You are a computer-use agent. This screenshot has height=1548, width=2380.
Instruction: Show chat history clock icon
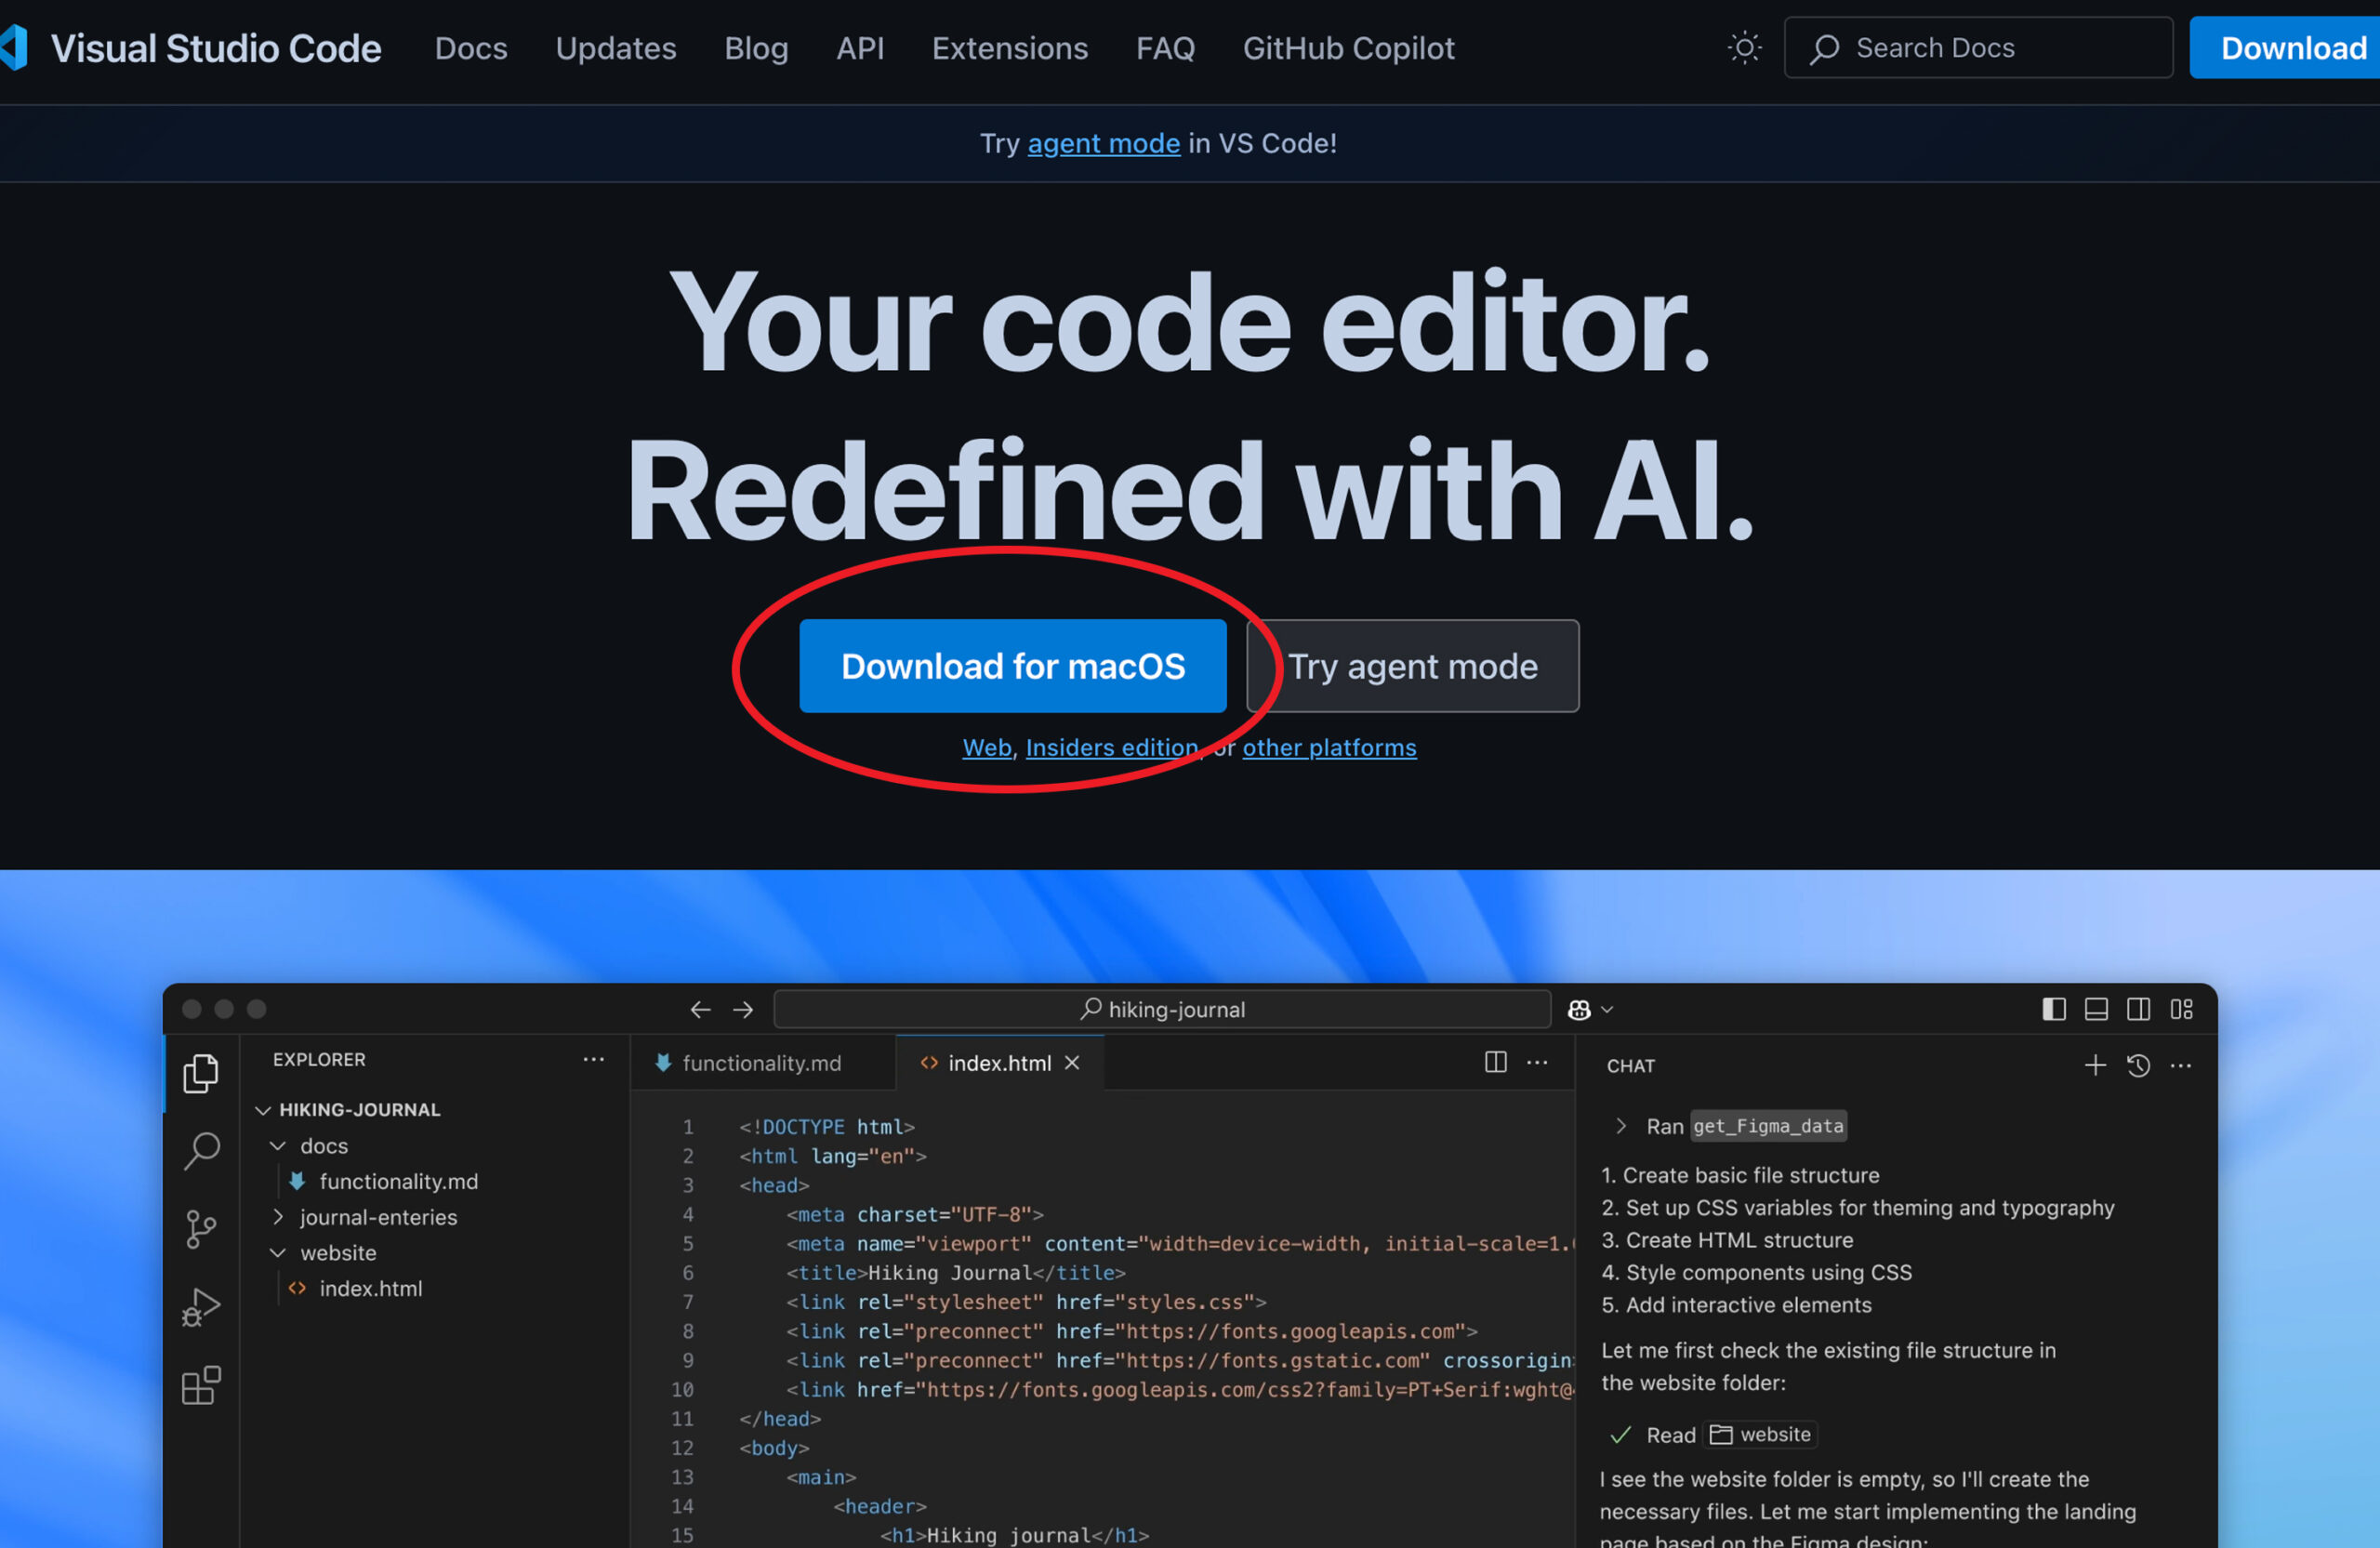[2138, 1065]
